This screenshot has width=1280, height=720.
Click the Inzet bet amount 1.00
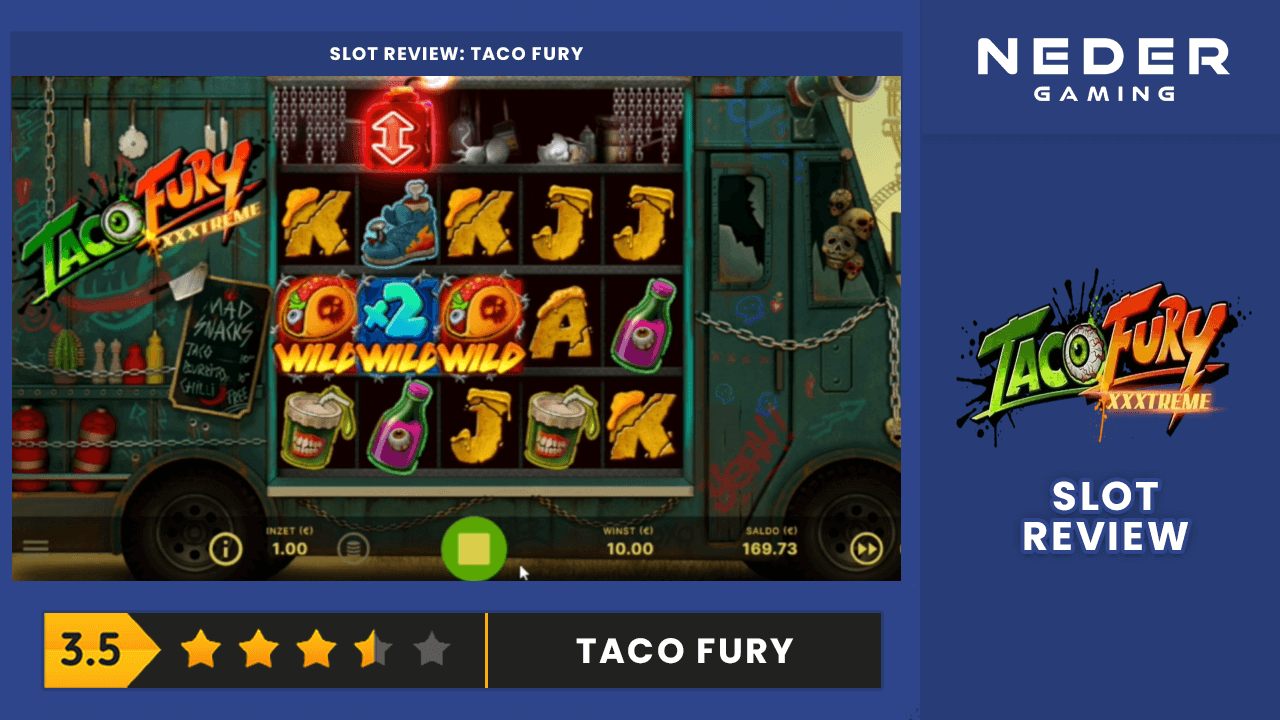(290, 549)
